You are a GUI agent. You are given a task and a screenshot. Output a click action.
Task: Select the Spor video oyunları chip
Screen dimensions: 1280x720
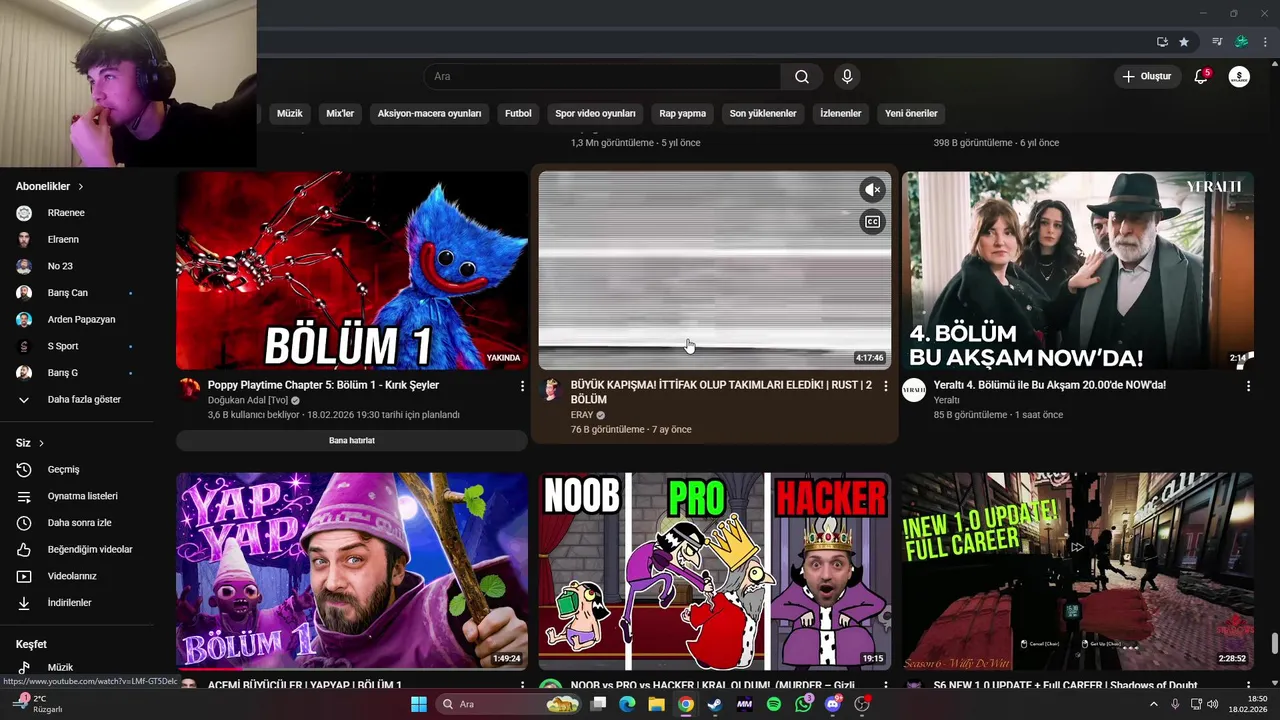[x=595, y=113]
